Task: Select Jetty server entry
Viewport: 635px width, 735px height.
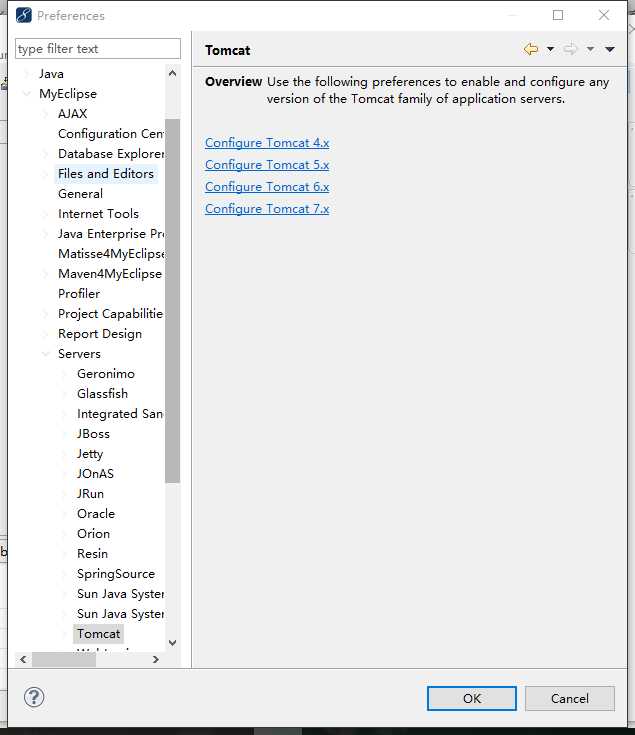Action: [90, 454]
